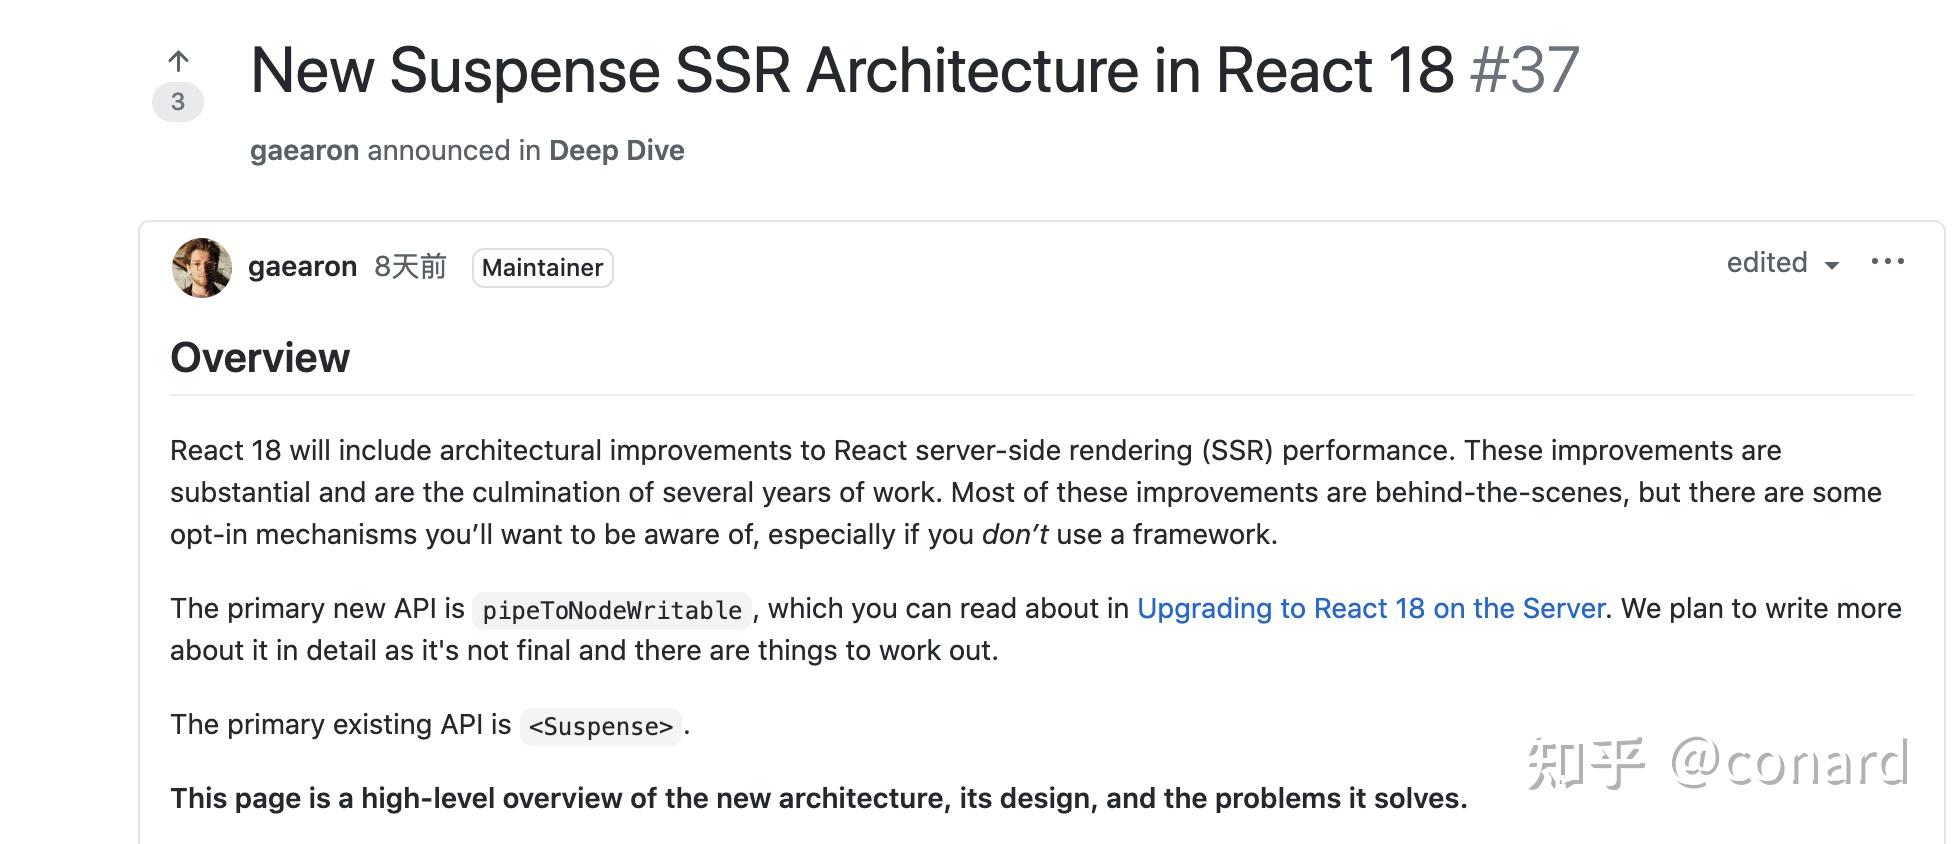
Task: Click the pipeToNodeWritable code snippet
Action: (612, 610)
